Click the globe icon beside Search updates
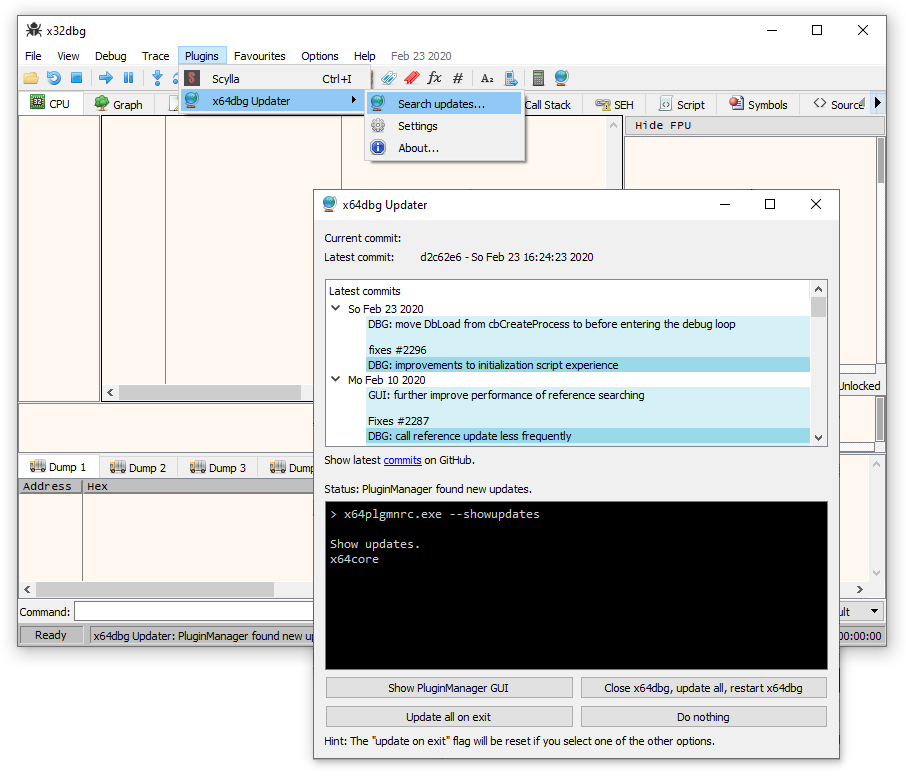 (x=378, y=103)
